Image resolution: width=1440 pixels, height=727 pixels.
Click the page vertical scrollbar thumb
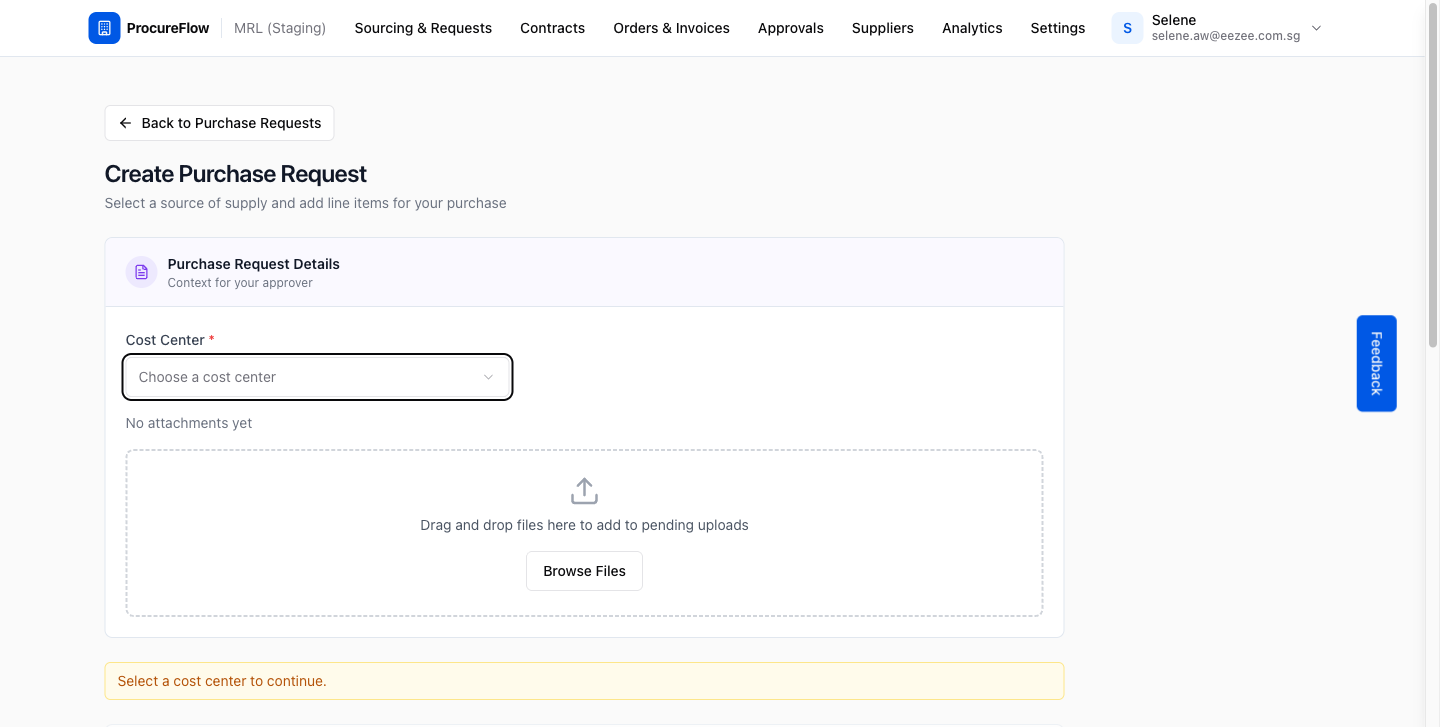click(1432, 176)
